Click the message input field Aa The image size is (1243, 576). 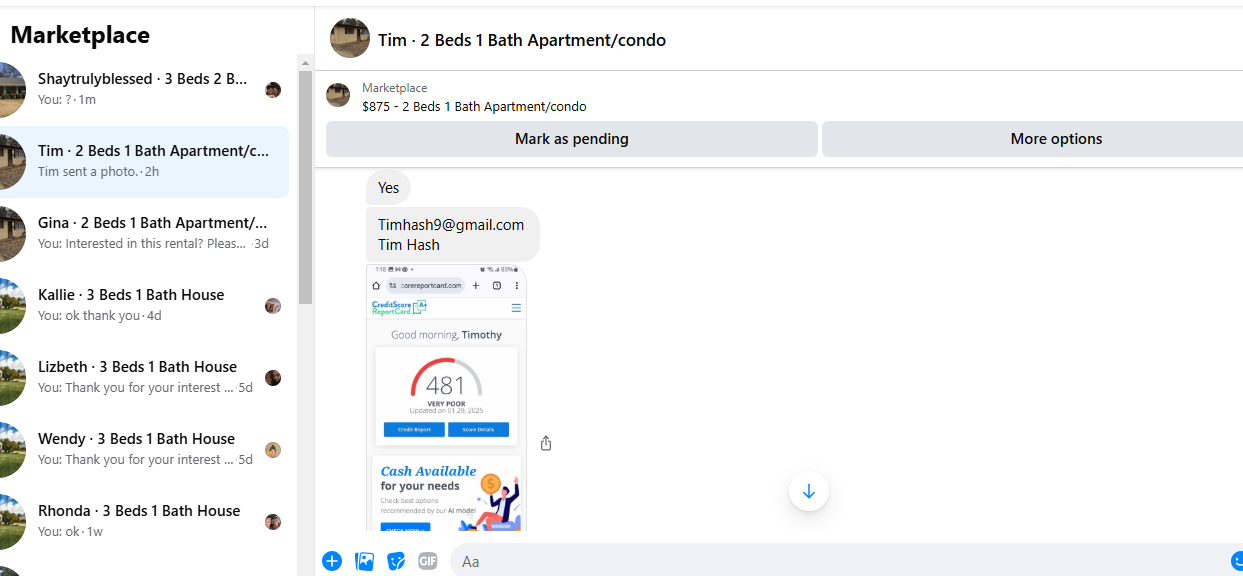point(838,561)
